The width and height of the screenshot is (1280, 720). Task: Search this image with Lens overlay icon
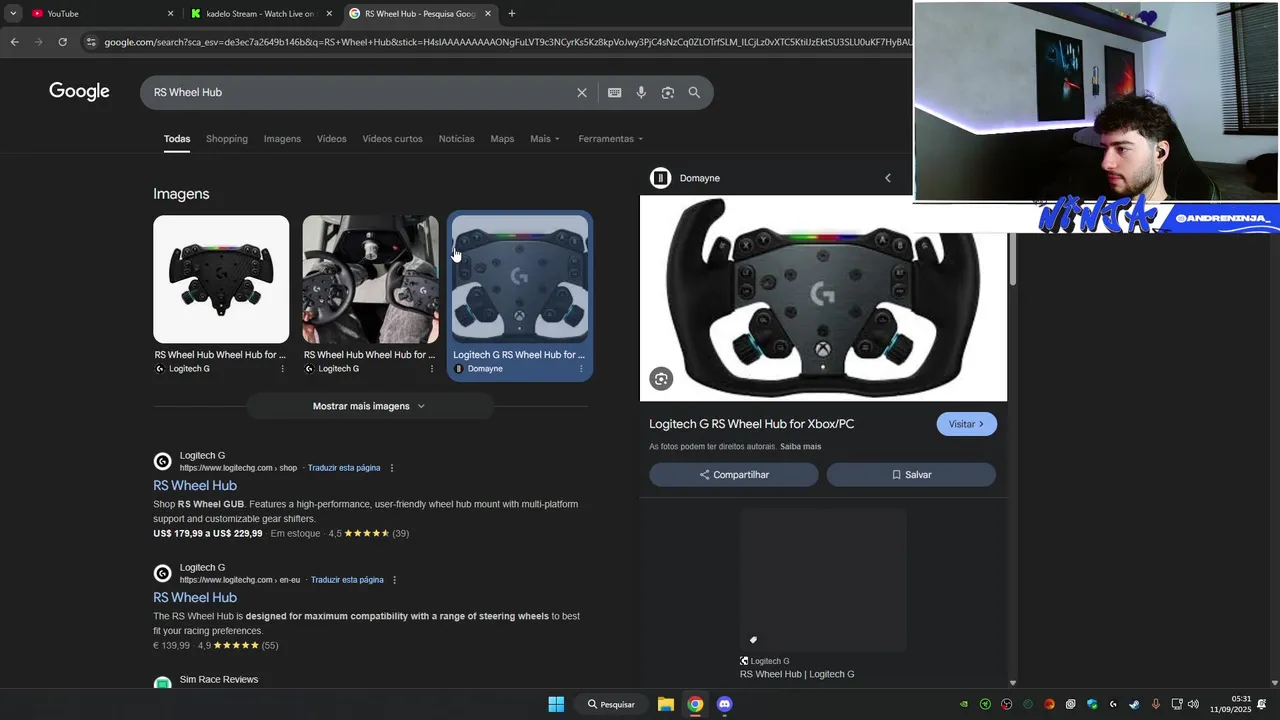pyautogui.click(x=660, y=379)
